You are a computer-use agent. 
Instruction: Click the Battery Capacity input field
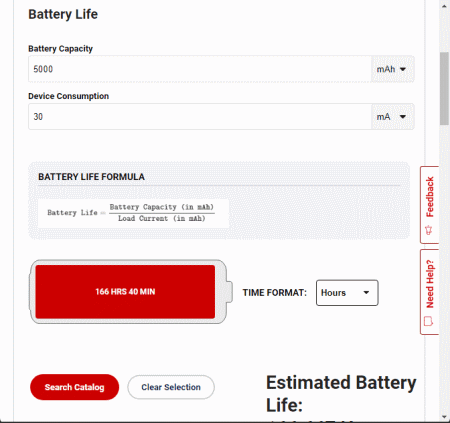pos(200,69)
